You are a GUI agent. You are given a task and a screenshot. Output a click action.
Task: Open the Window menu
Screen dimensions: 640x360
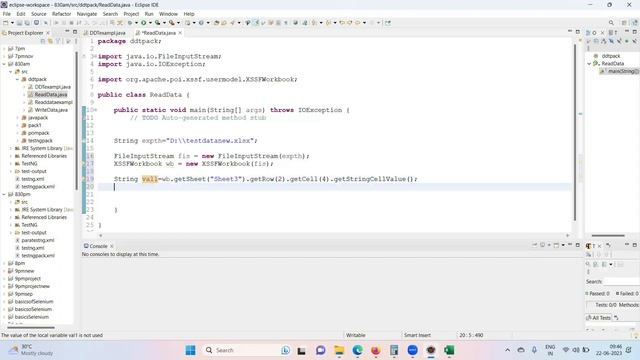(x=168, y=14)
